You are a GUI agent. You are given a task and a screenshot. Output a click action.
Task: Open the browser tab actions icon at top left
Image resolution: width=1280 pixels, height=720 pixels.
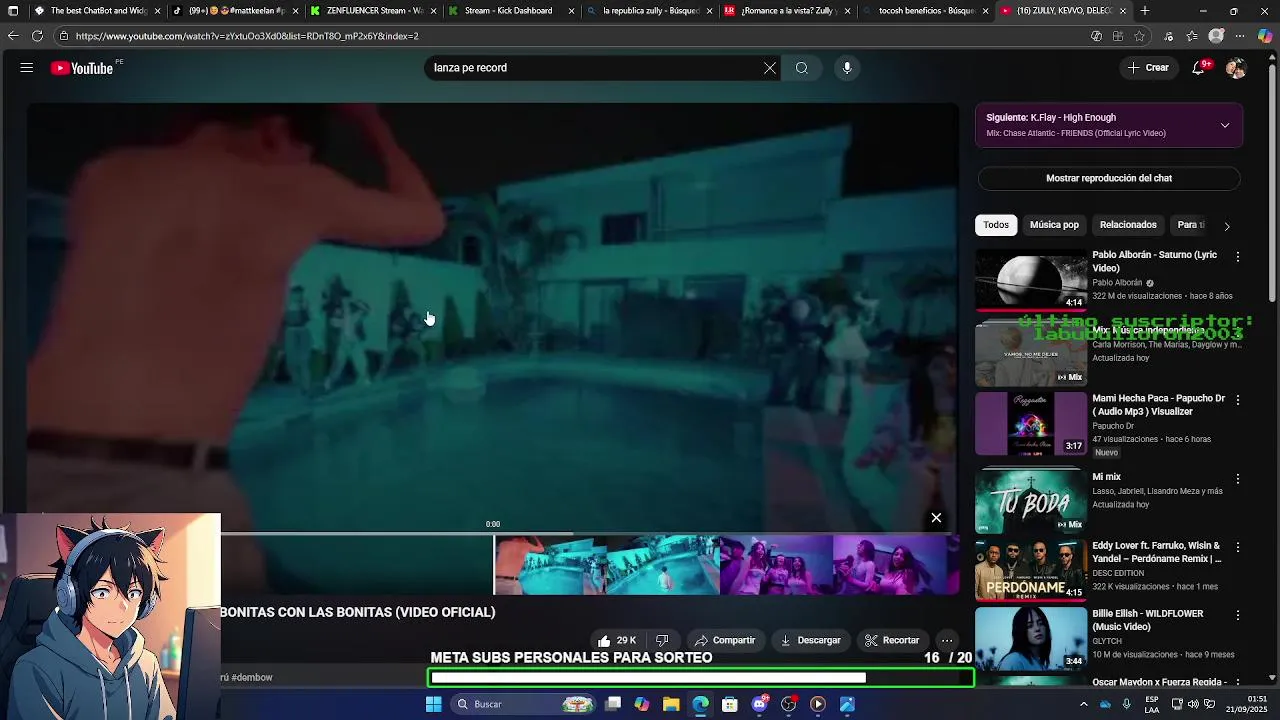(x=13, y=11)
